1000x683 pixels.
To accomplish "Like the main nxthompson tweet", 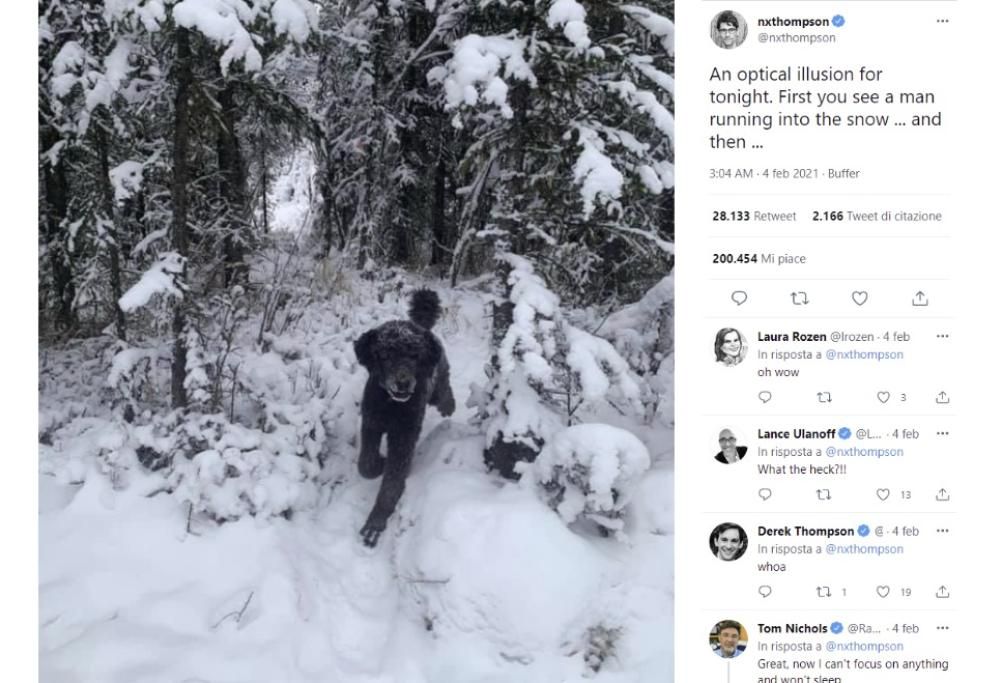I will (859, 298).
